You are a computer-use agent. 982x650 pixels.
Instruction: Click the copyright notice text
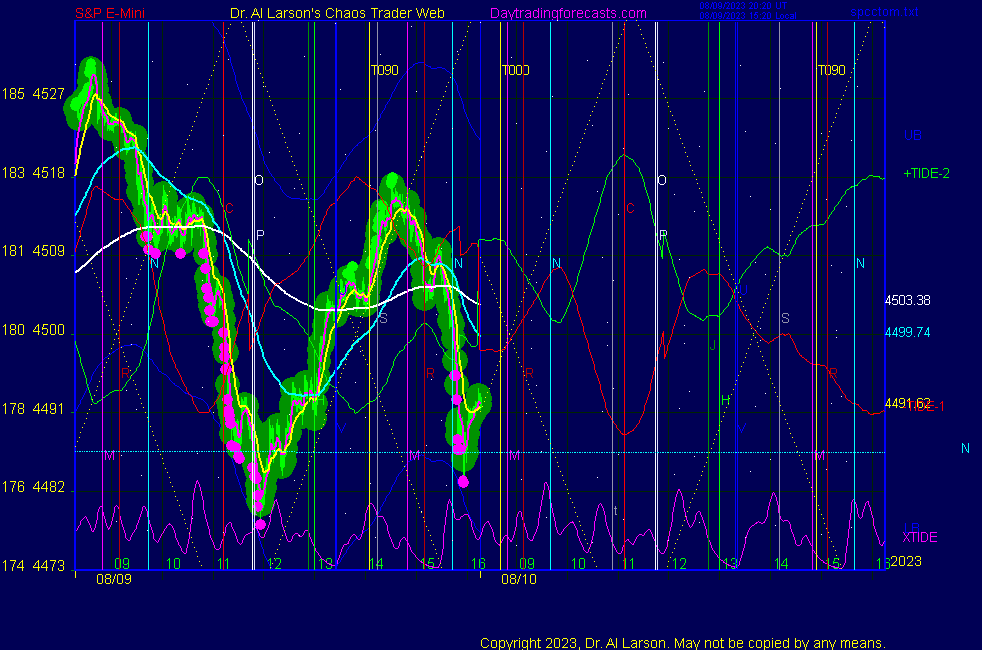coord(682,642)
